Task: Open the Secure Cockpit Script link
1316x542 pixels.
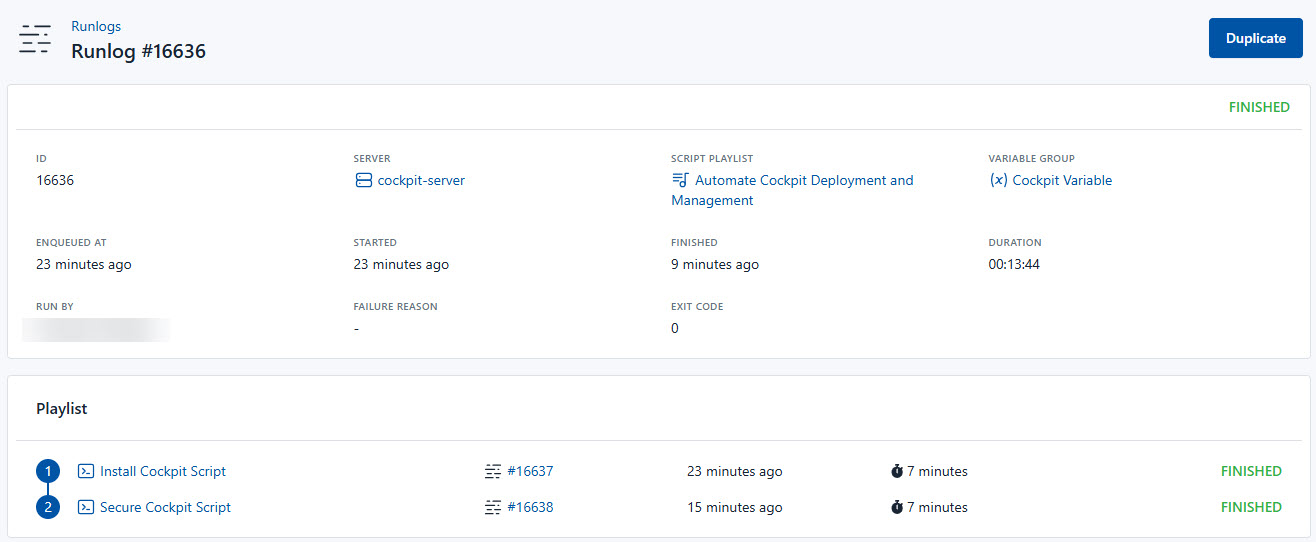Action: 165,507
